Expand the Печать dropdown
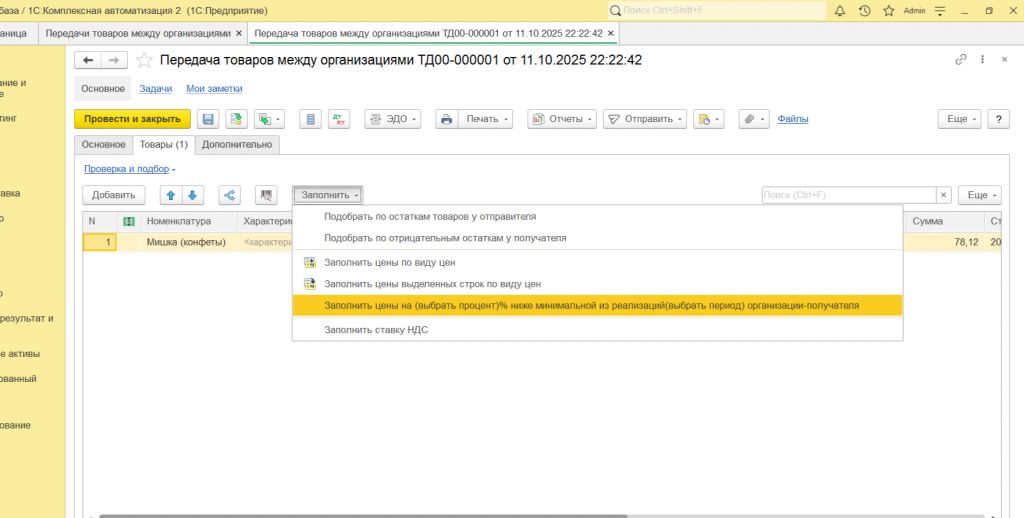The image size is (1024, 518). tap(485, 119)
